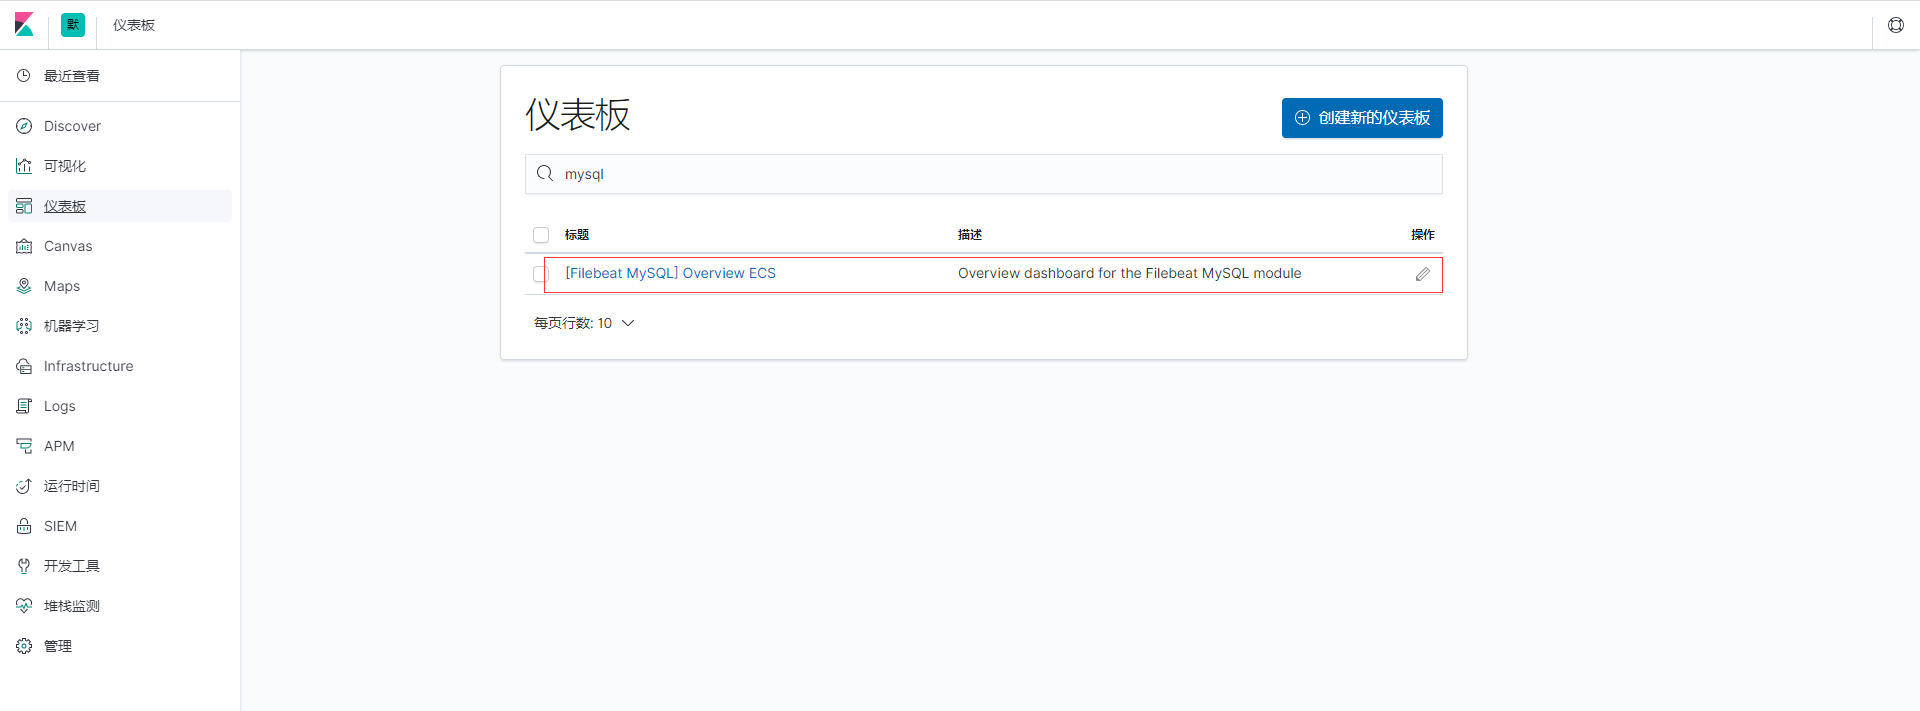The width and height of the screenshot is (1920, 711).
Task: Click the Discover compass icon
Action: click(x=24, y=126)
